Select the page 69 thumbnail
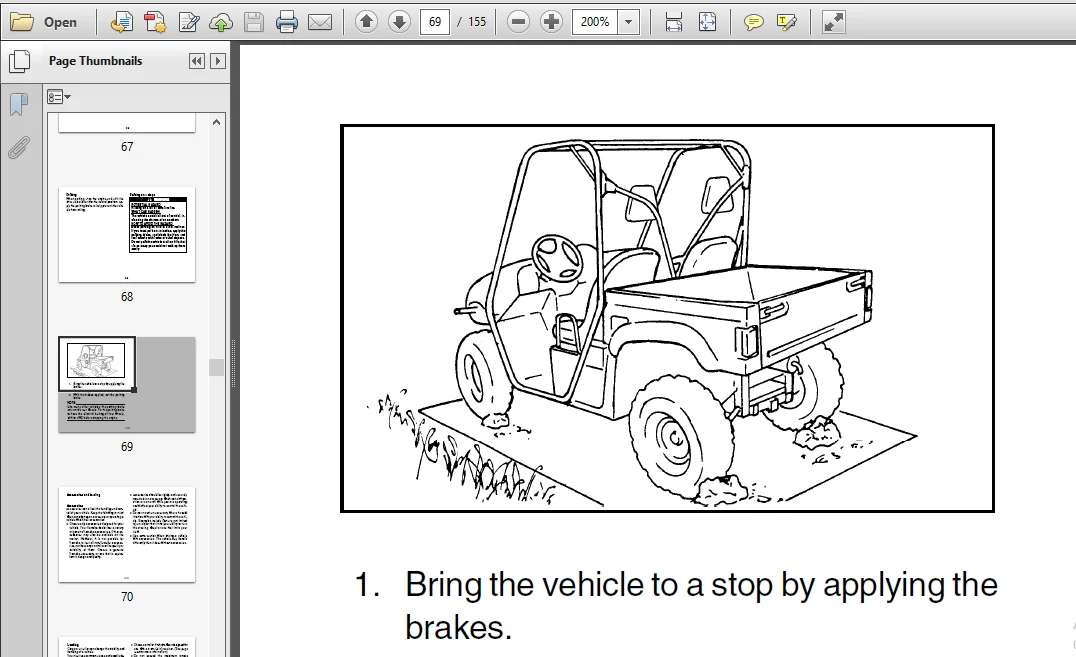Image resolution: width=1076 pixels, height=657 pixels. [x=127, y=384]
